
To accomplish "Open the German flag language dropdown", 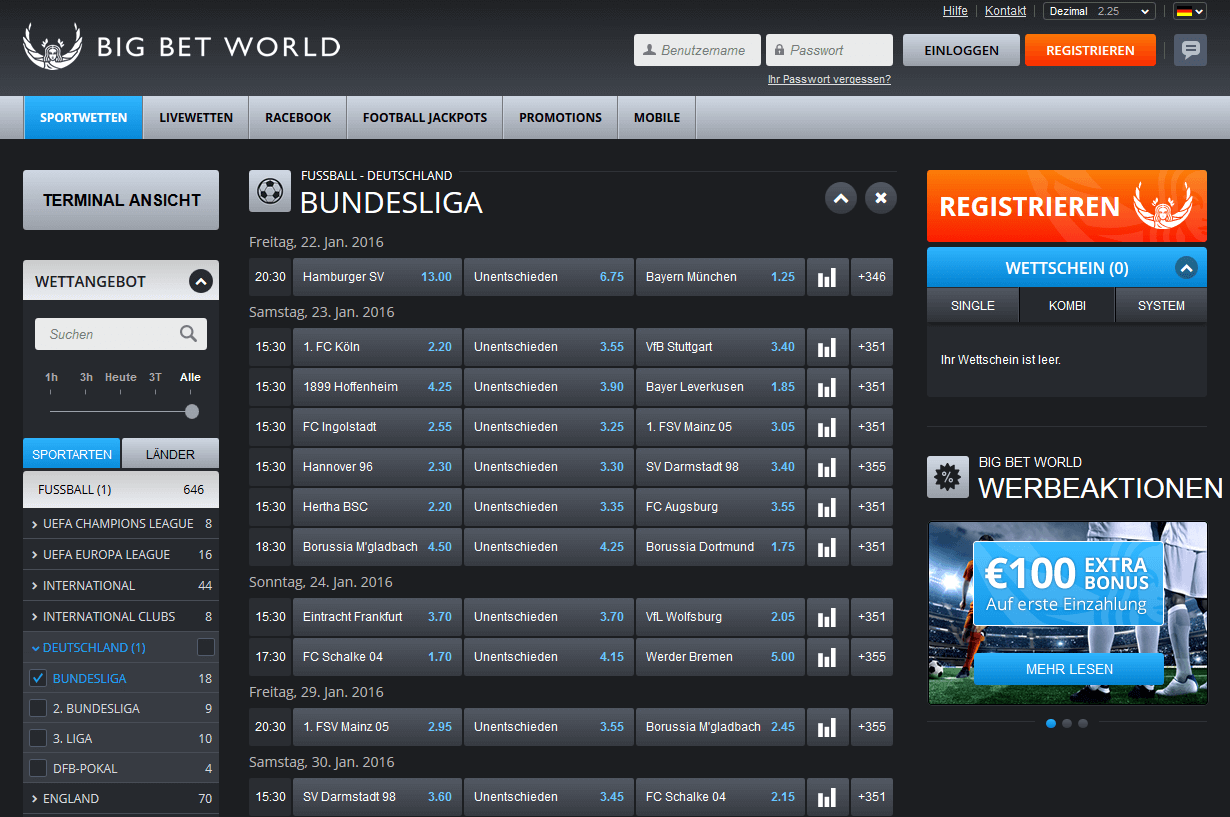I will 1189,11.
